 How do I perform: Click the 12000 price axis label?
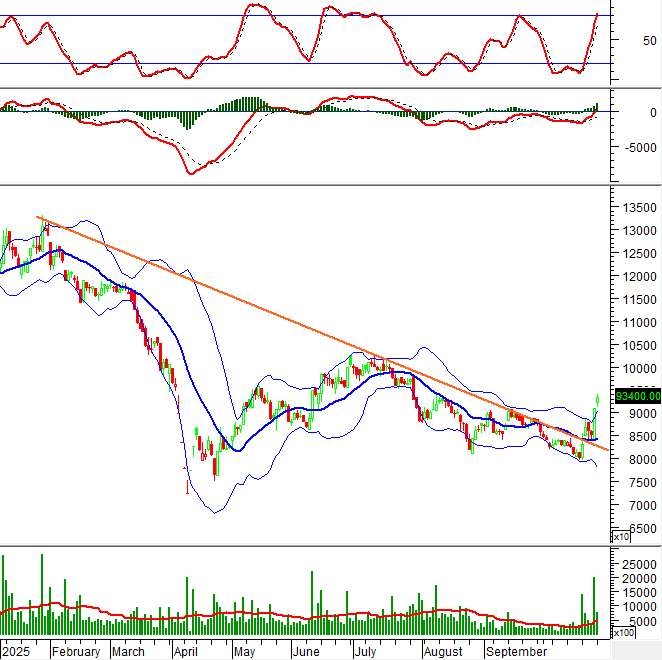point(638,277)
